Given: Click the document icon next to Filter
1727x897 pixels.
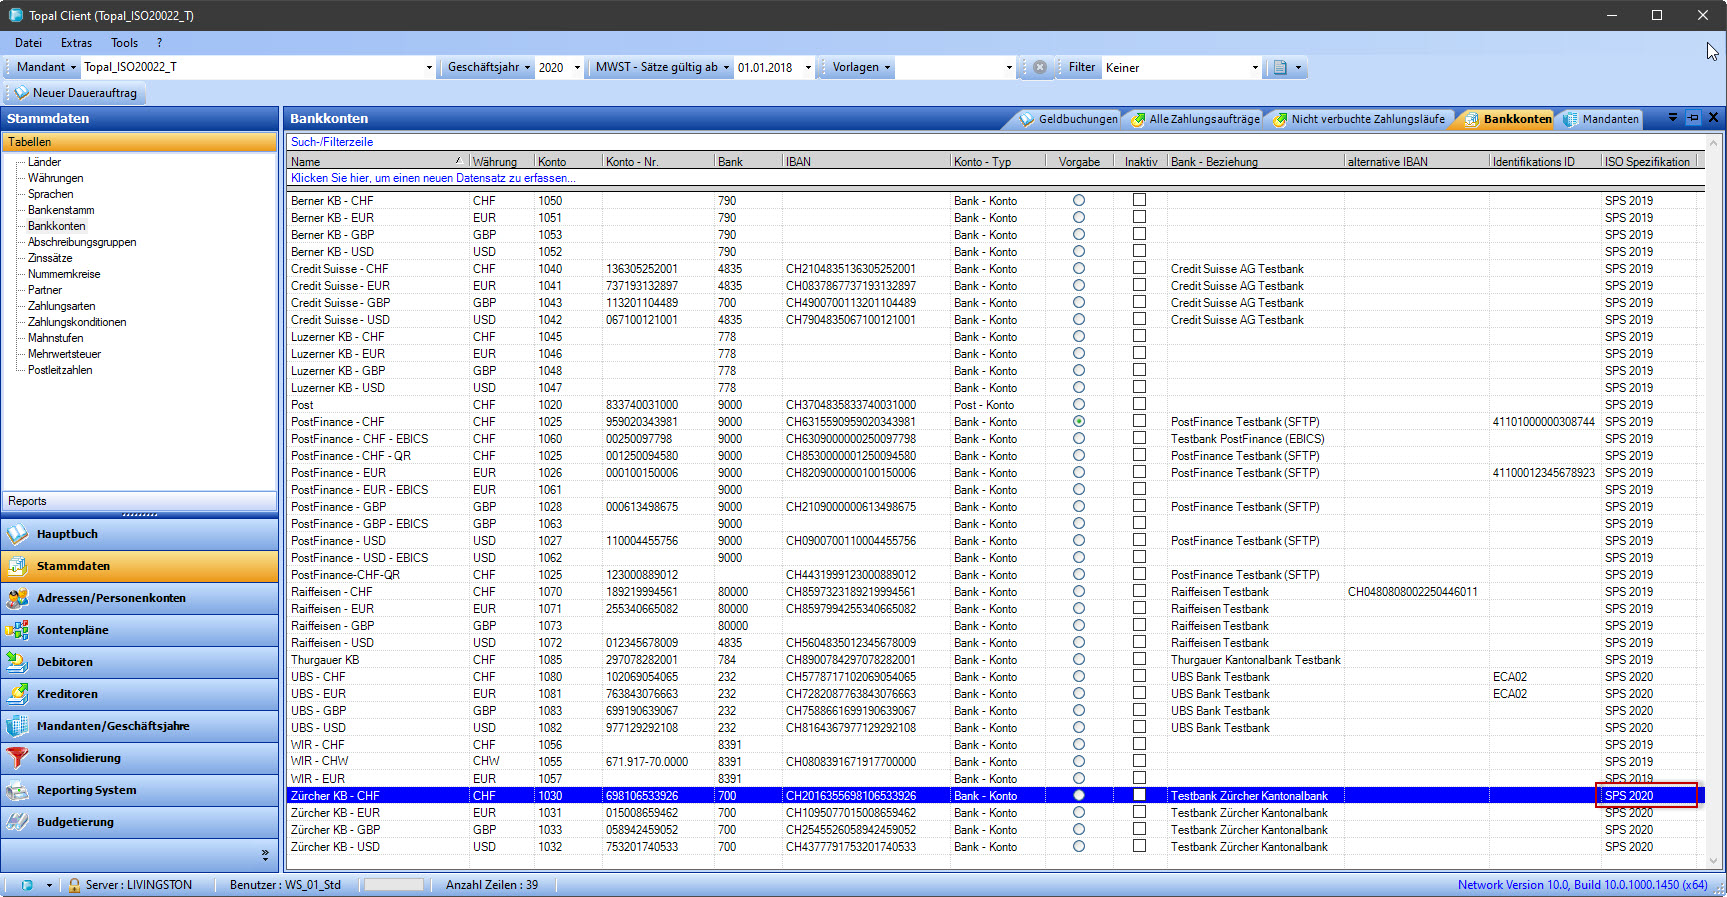Looking at the screenshot, I should click(x=1280, y=67).
